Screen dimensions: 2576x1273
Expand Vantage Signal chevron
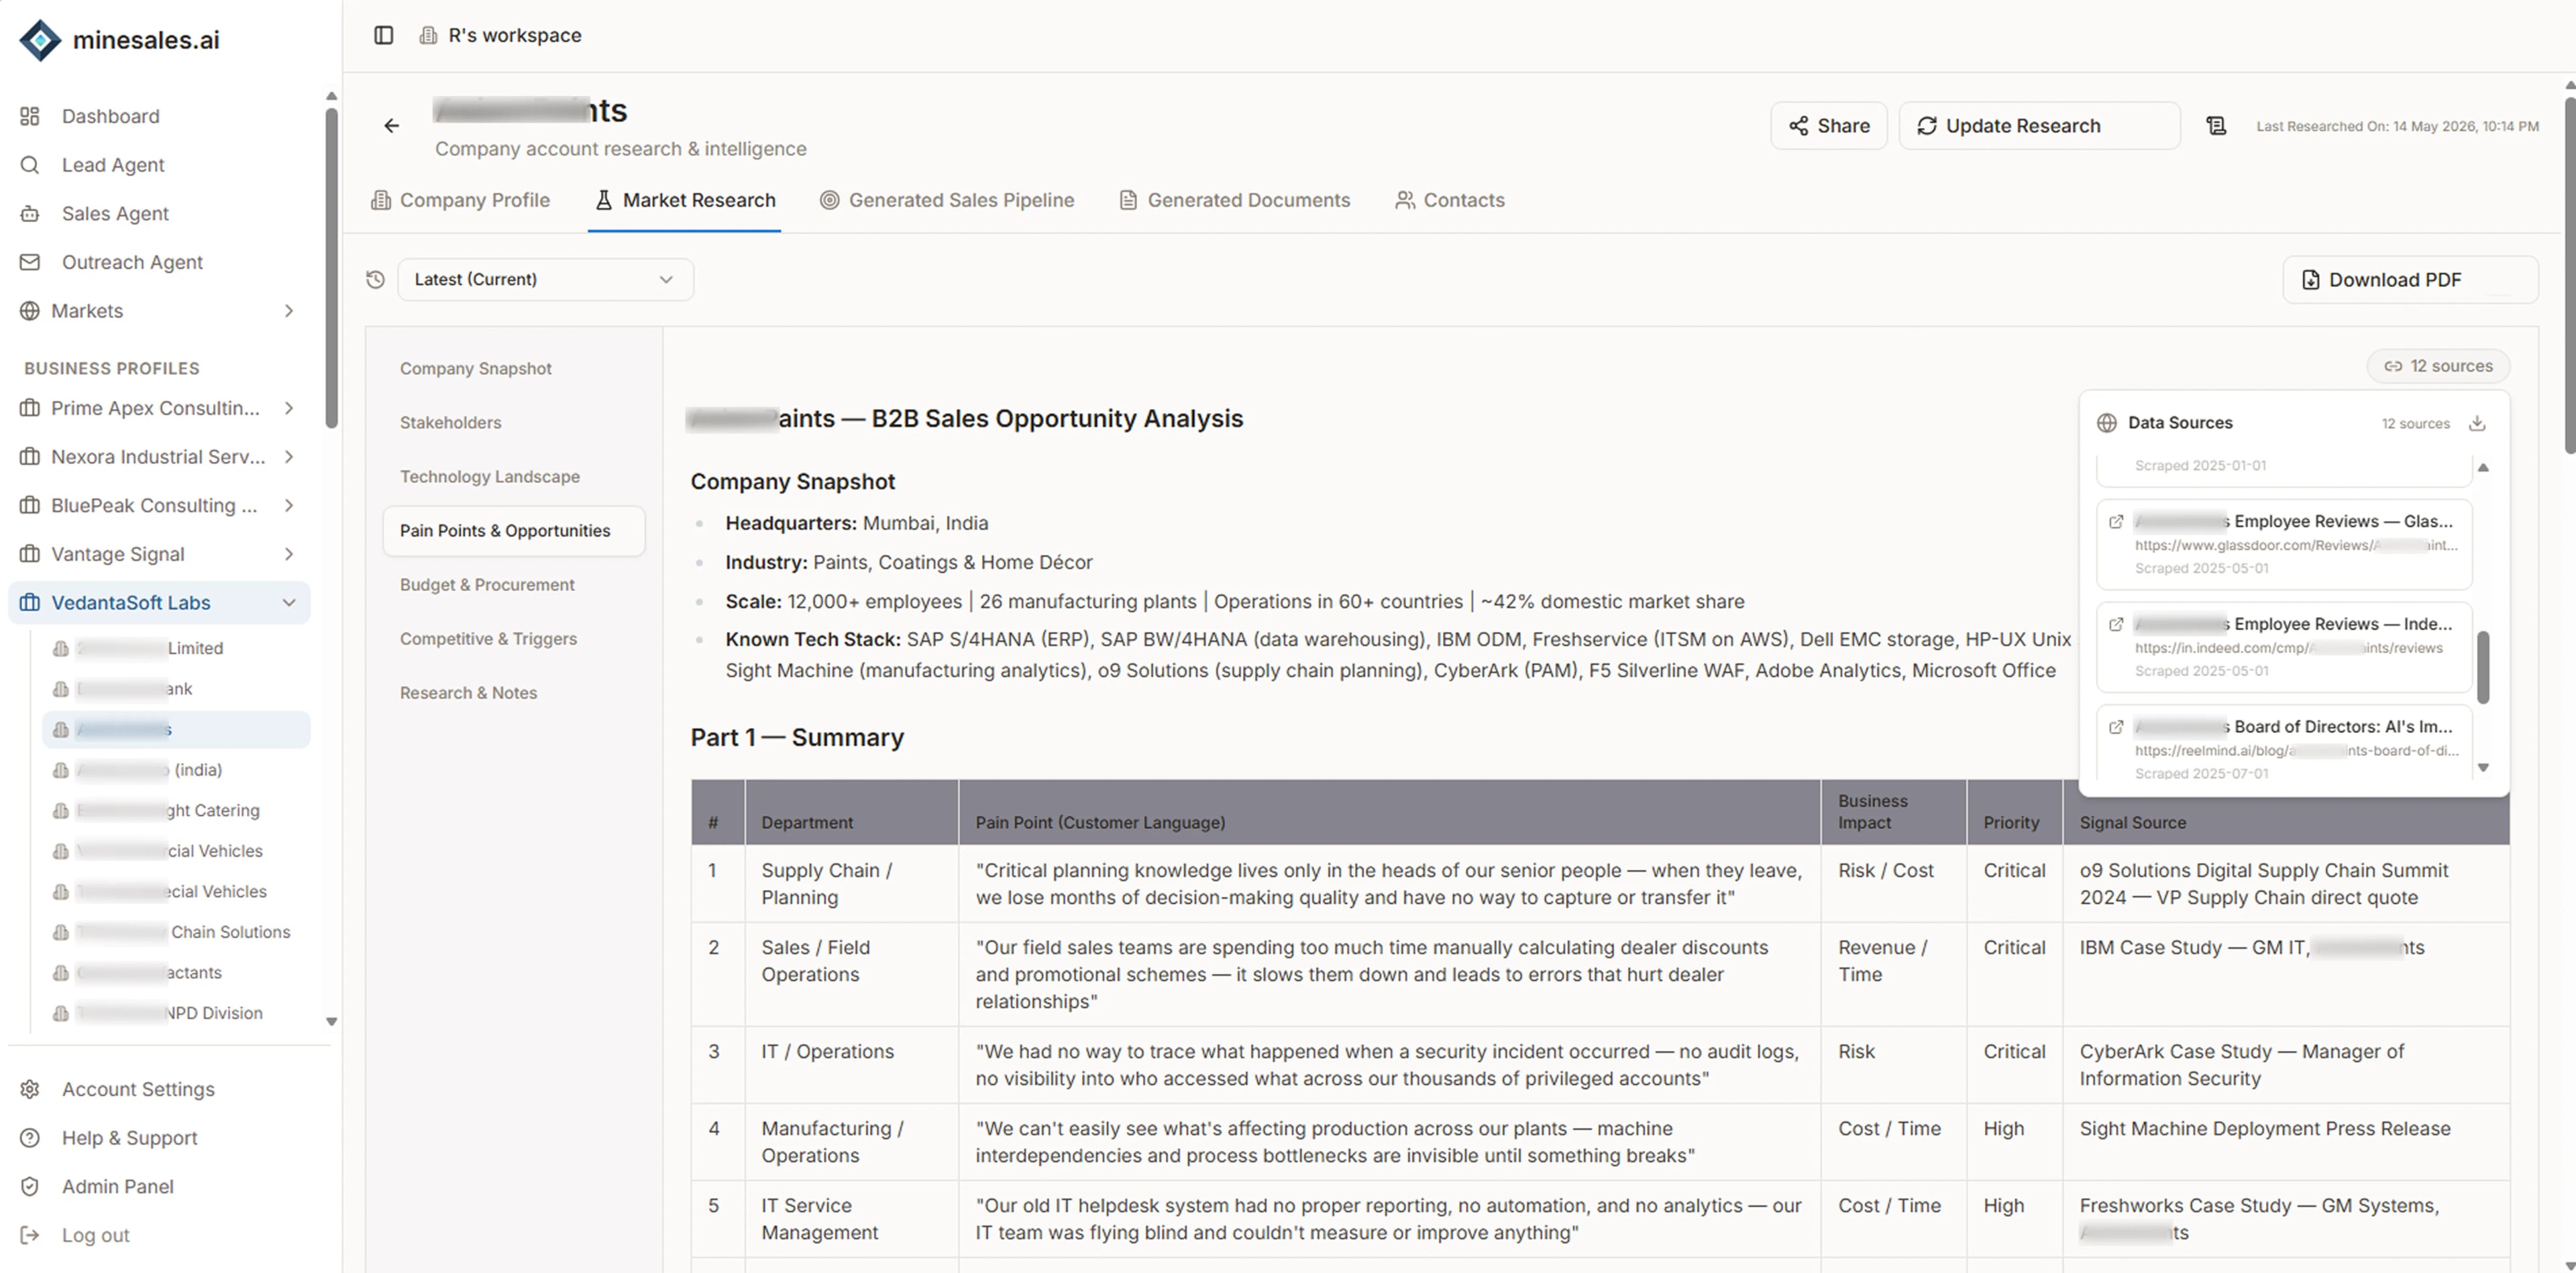pos(289,554)
